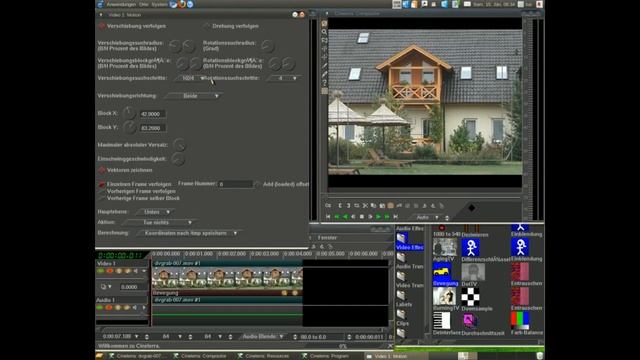Viewport: 640px width, 360px height.
Task: Open Berechnung dropdown for coordinates saving
Action: [x=188, y=233]
